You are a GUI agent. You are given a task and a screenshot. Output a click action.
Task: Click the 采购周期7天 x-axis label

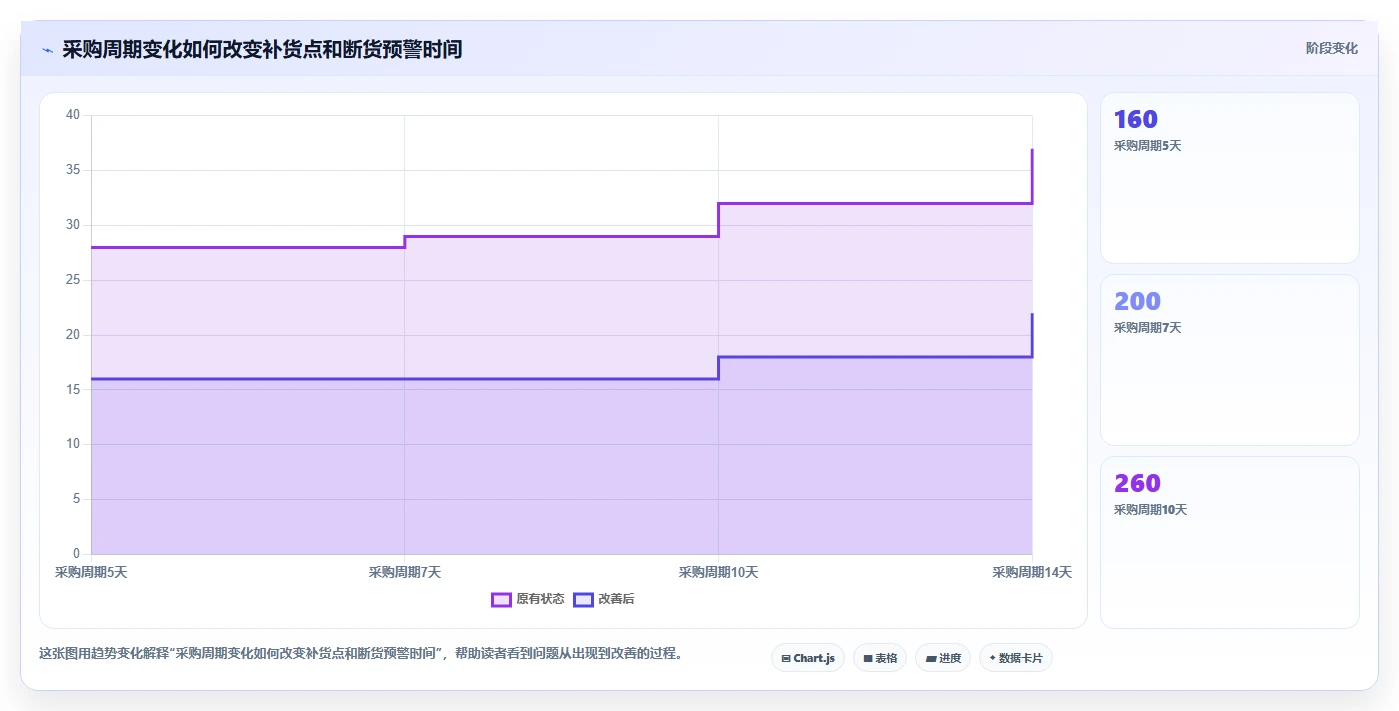click(x=405, y=572)
